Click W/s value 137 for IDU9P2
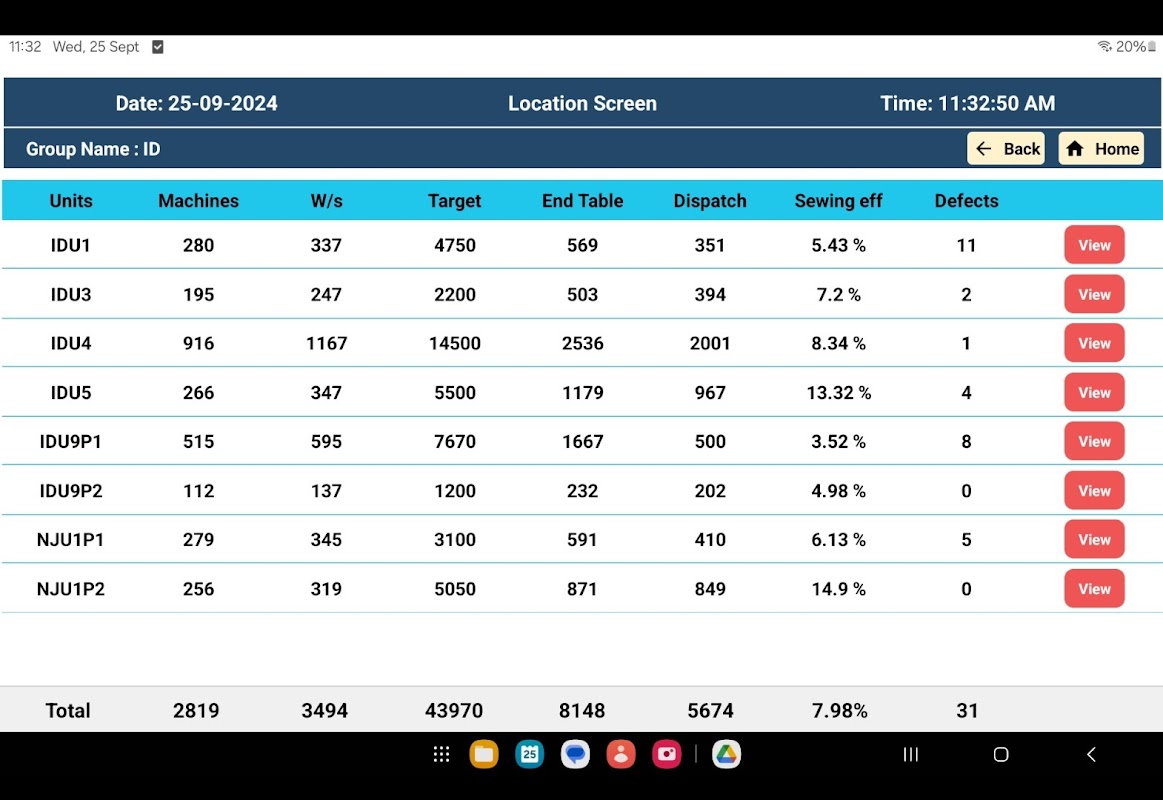 [326, 491]
